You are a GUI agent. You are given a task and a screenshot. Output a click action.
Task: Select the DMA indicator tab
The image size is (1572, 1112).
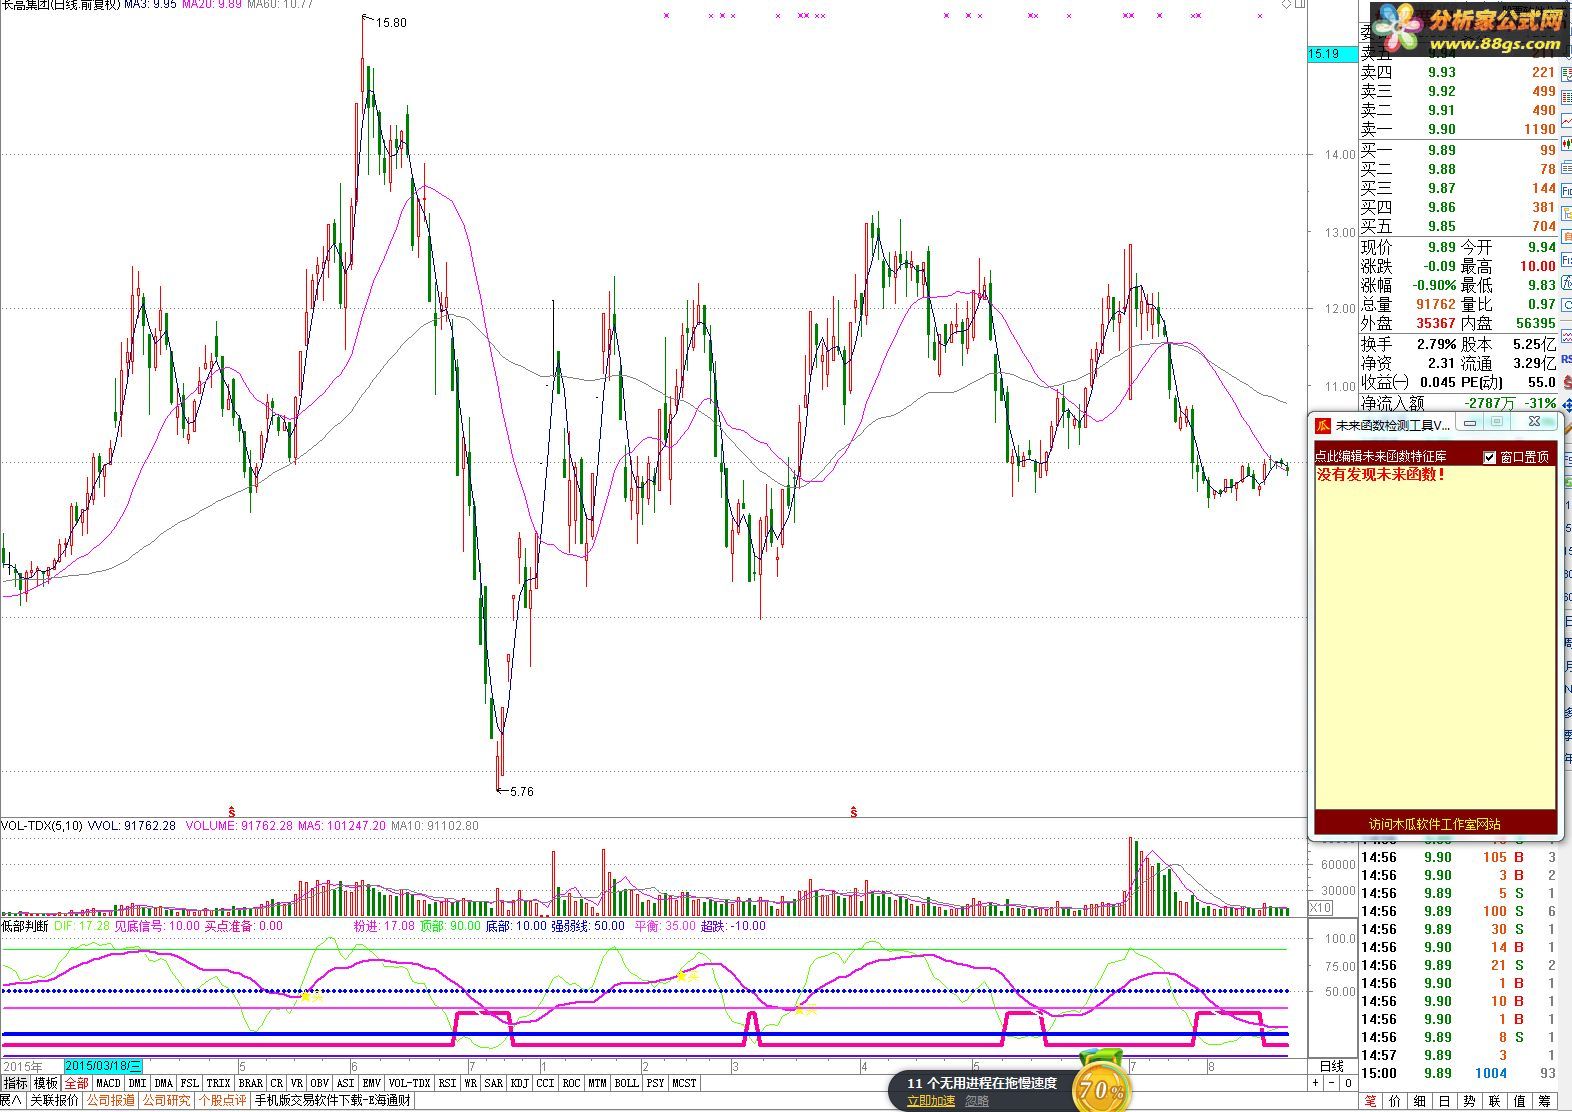pyautogui.click(x=164, y=1083)
